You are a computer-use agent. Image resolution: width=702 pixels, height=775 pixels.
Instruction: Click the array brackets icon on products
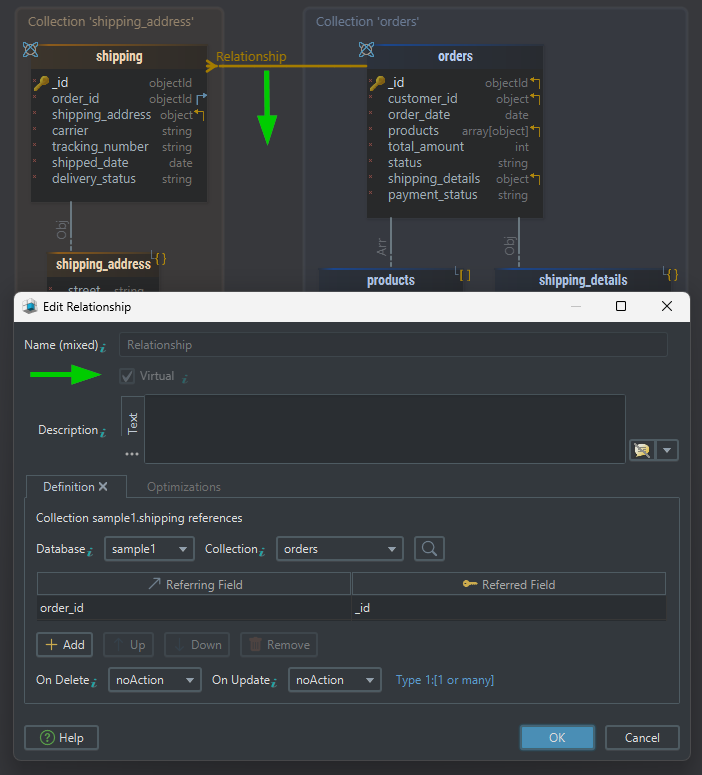pyautogui.click(x=464, y=275)
